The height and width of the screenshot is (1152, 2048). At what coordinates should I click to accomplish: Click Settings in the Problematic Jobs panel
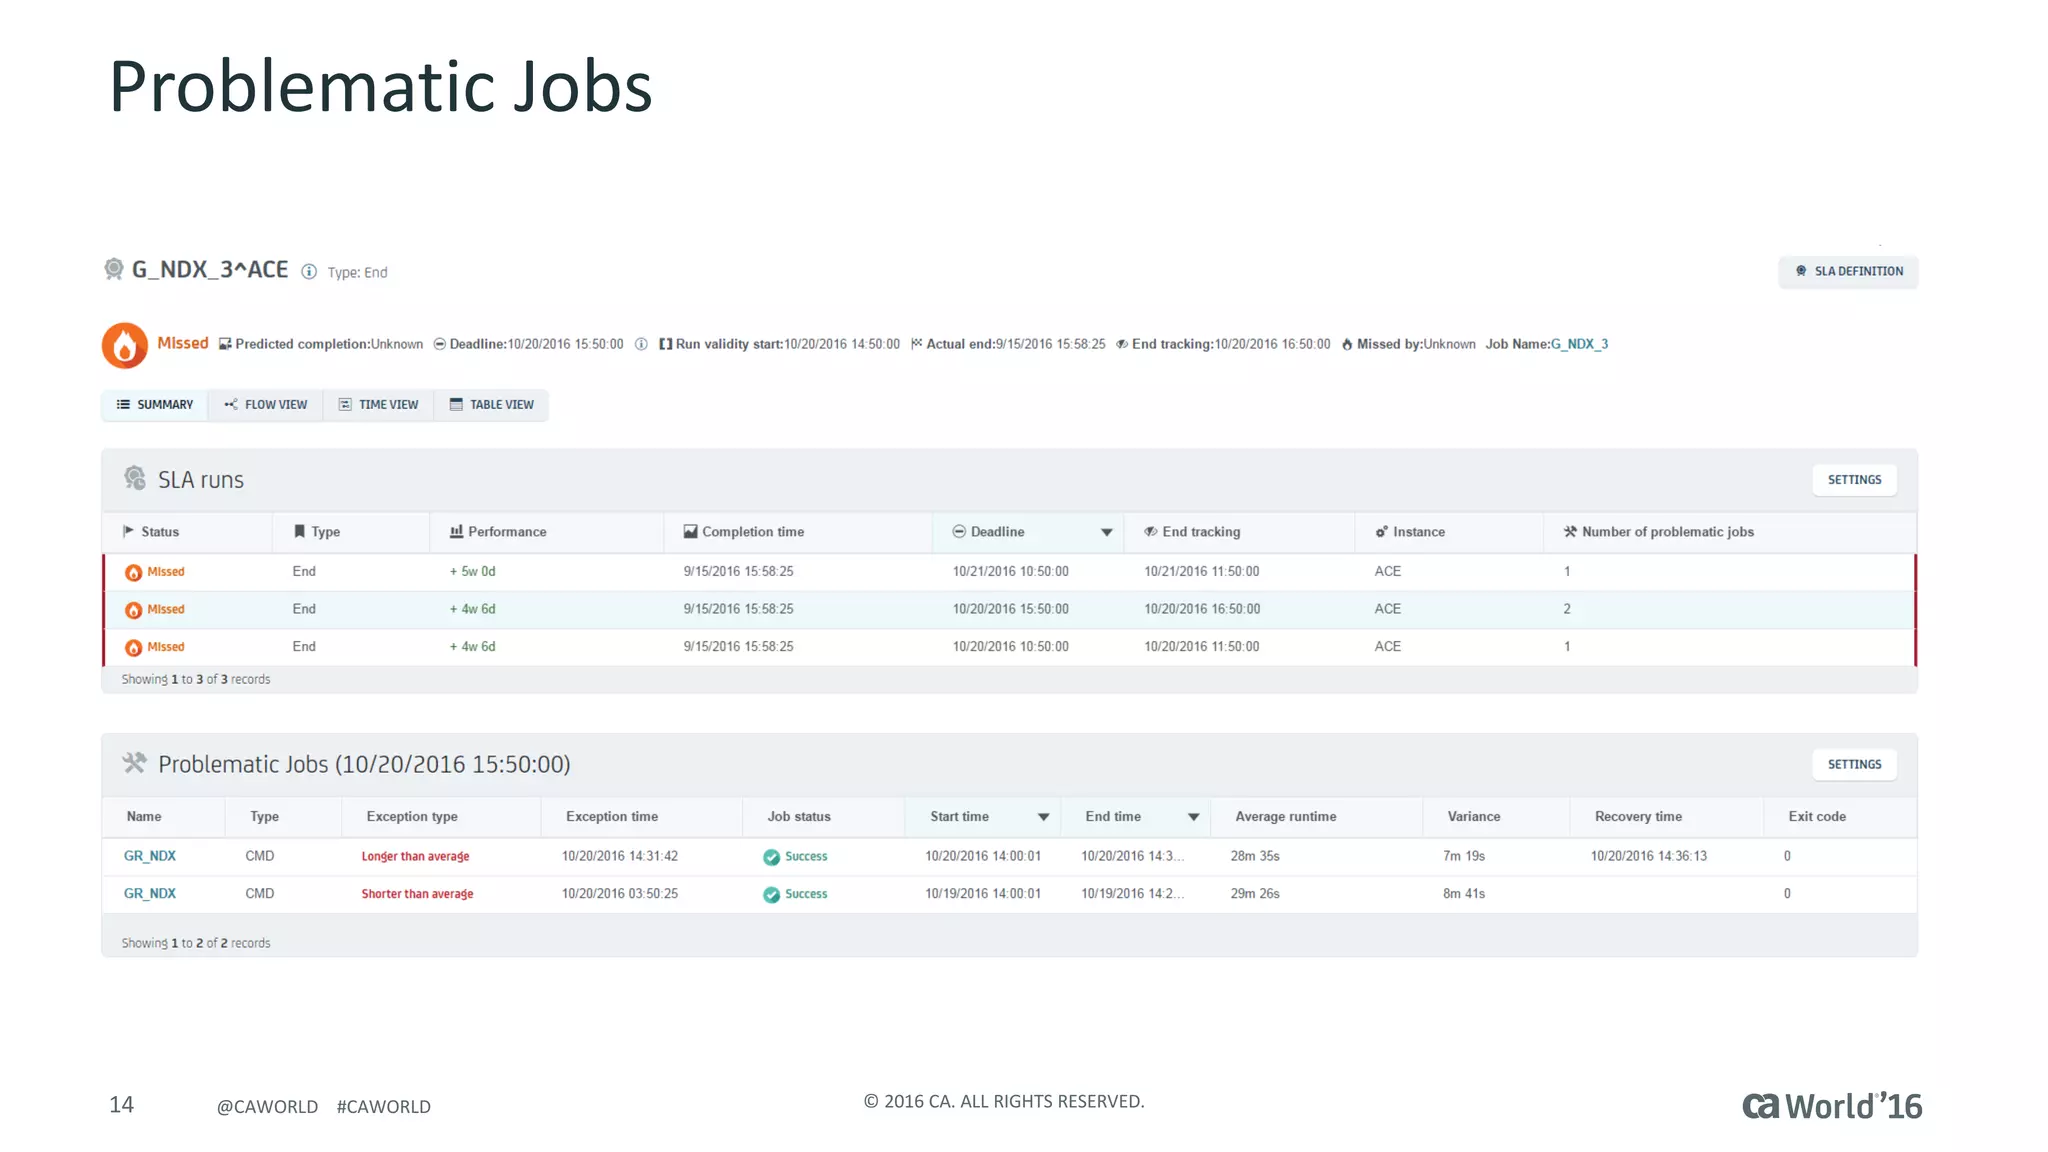pos(1854,764)
